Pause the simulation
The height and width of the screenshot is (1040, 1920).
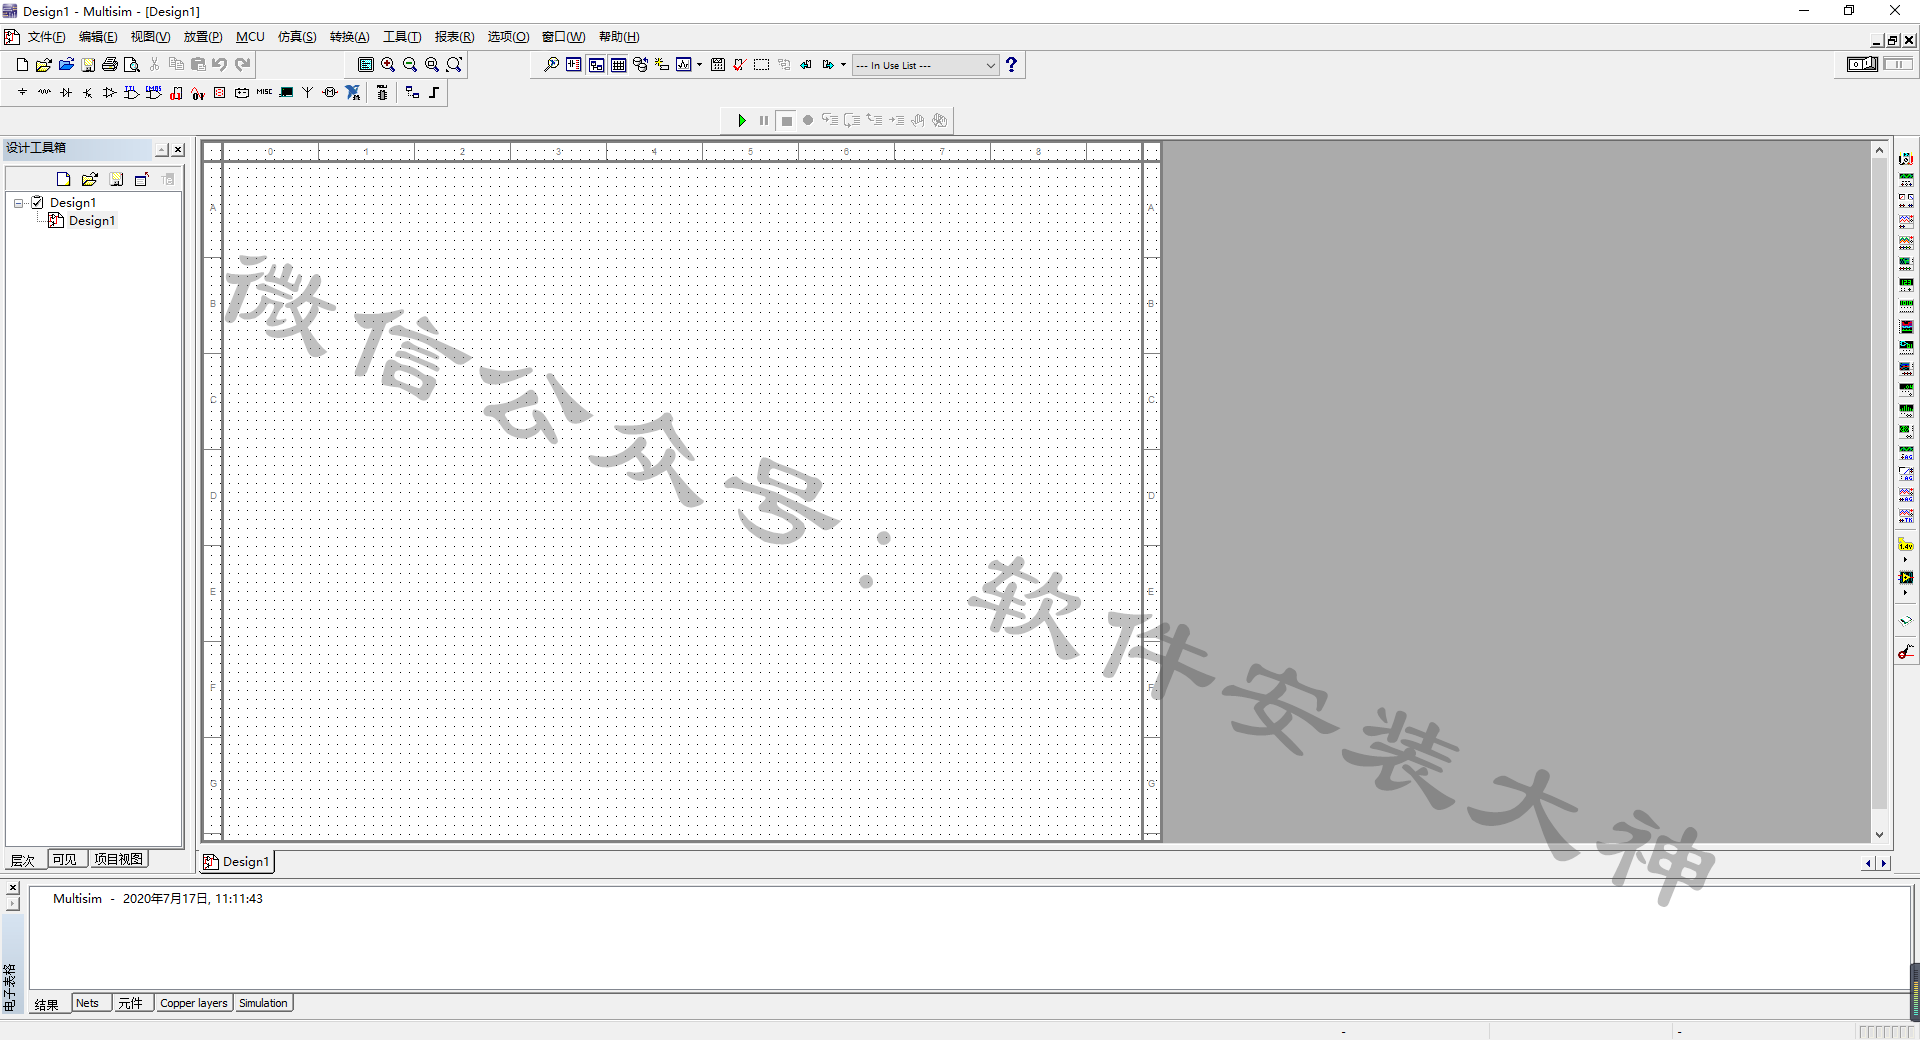764,120
